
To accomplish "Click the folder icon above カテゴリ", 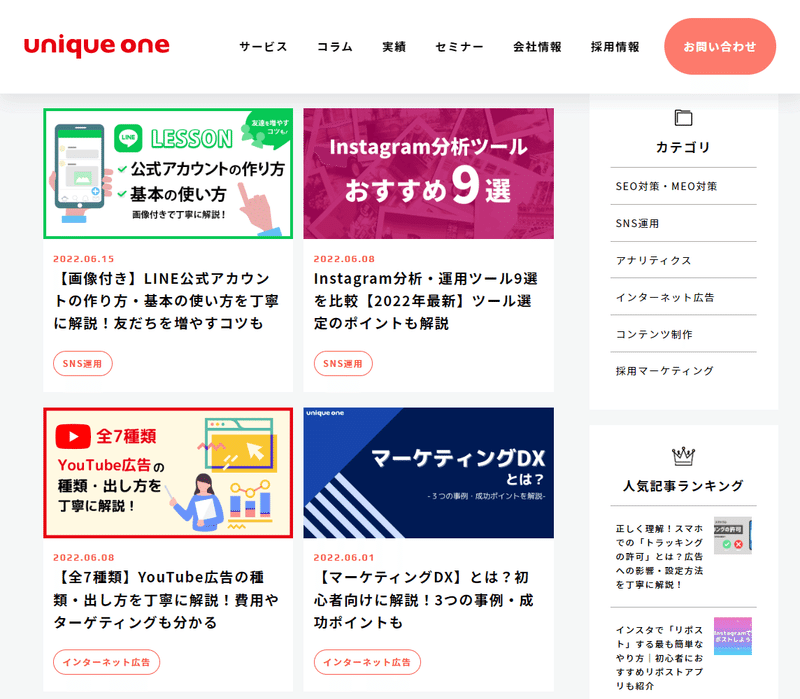I will 683,118.
